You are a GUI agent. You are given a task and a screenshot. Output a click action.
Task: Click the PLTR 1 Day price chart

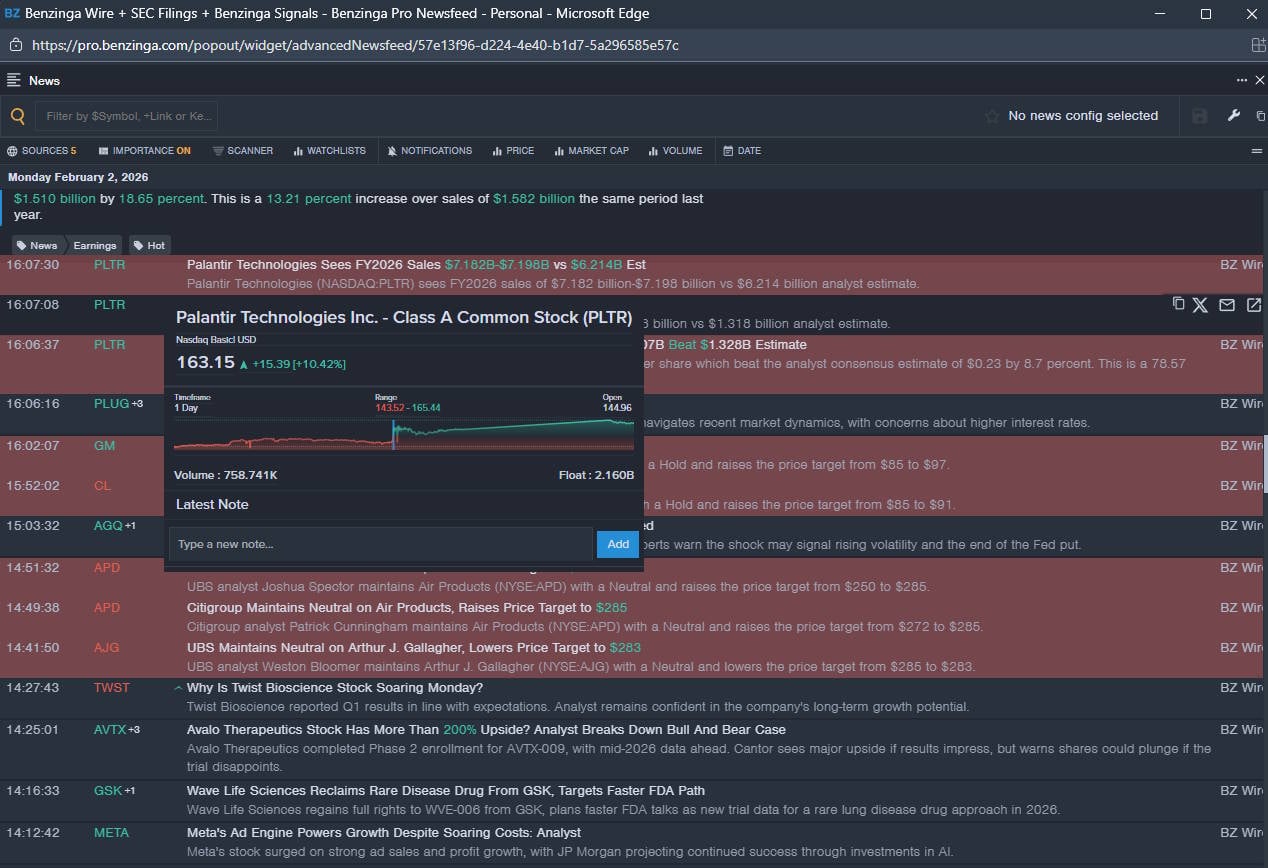pyautogui.click(x=404, y=434)
